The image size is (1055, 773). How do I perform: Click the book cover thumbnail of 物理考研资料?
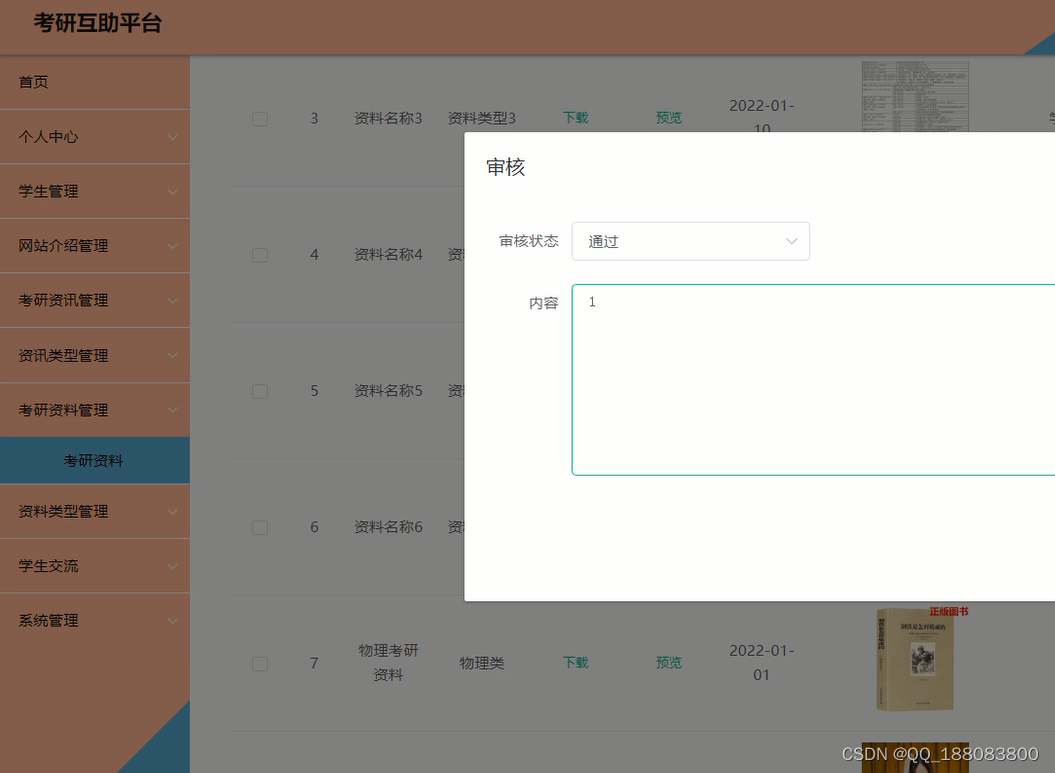[914, 658]
